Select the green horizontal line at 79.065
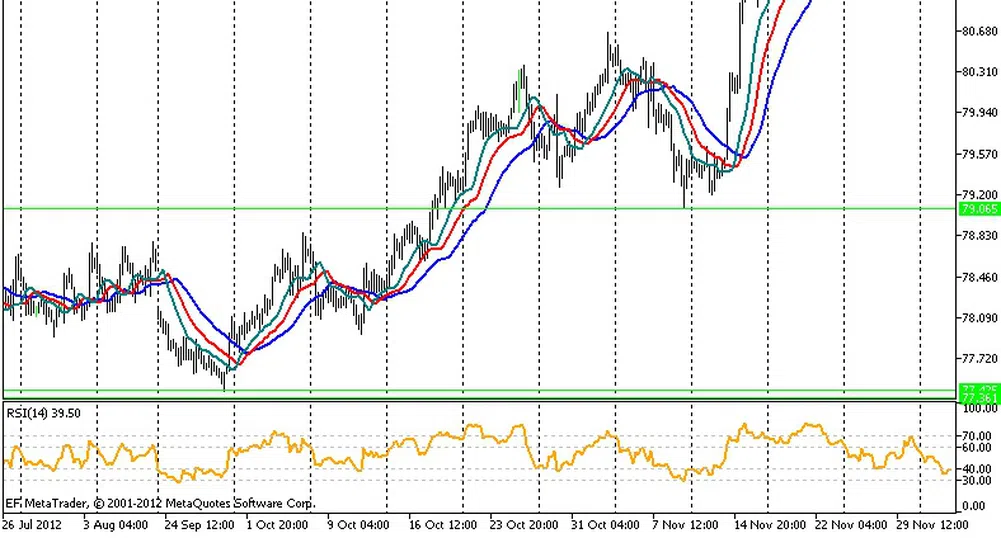1001x538 pixels. click(x=300, y=208)
